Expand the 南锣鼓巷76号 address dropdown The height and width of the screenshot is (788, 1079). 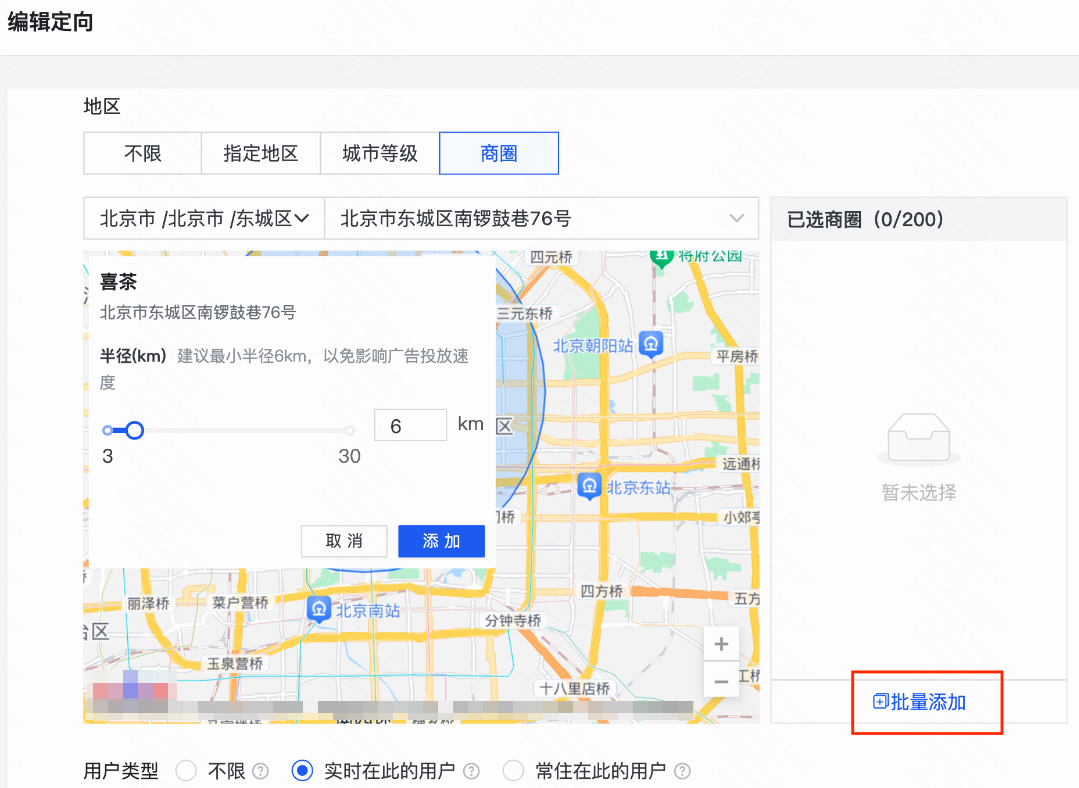pos(738,218)
